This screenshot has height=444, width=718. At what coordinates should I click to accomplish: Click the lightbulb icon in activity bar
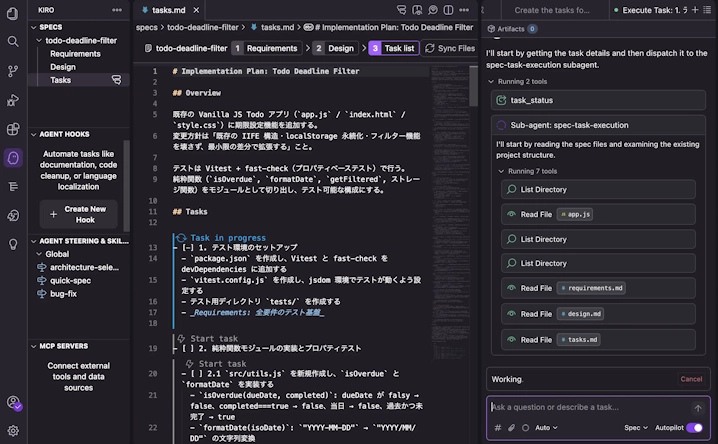[13, 244]
